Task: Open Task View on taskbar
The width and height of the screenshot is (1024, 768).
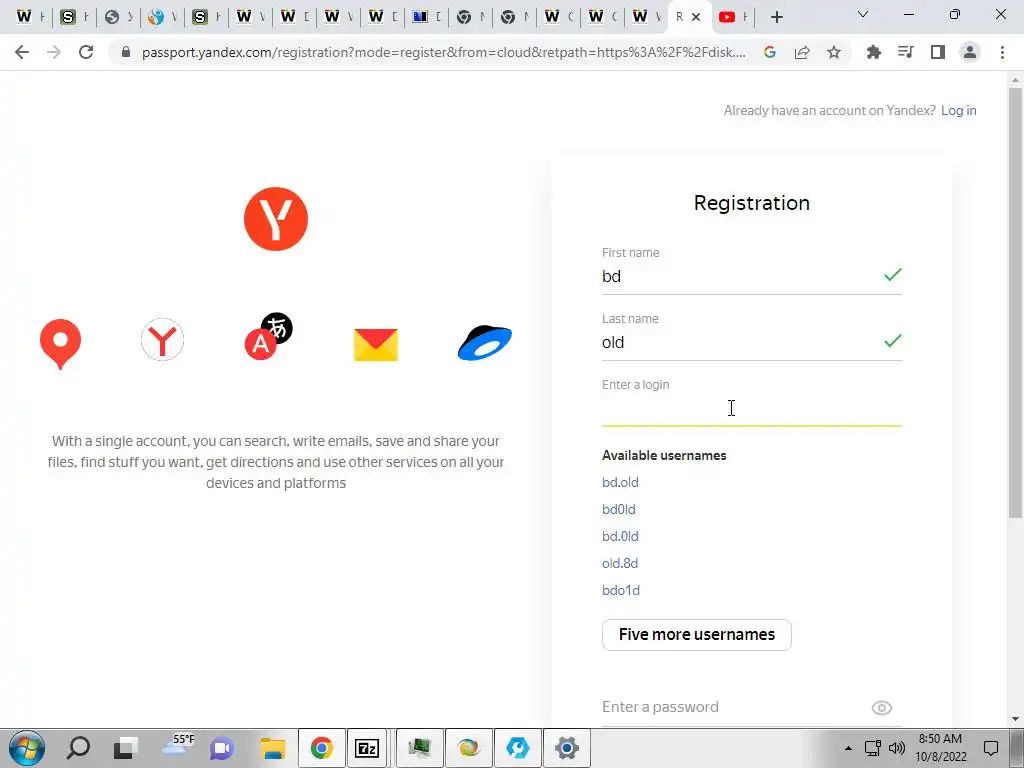Action: [x=125, y=748]
